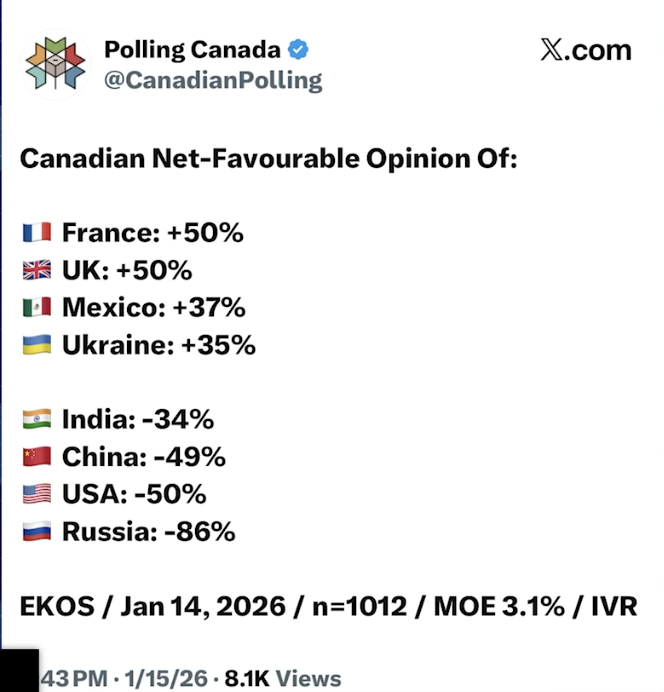The image size is (664, 692).
Task: Click the "Mexico: +37%" text
Action: click(153, 308)
